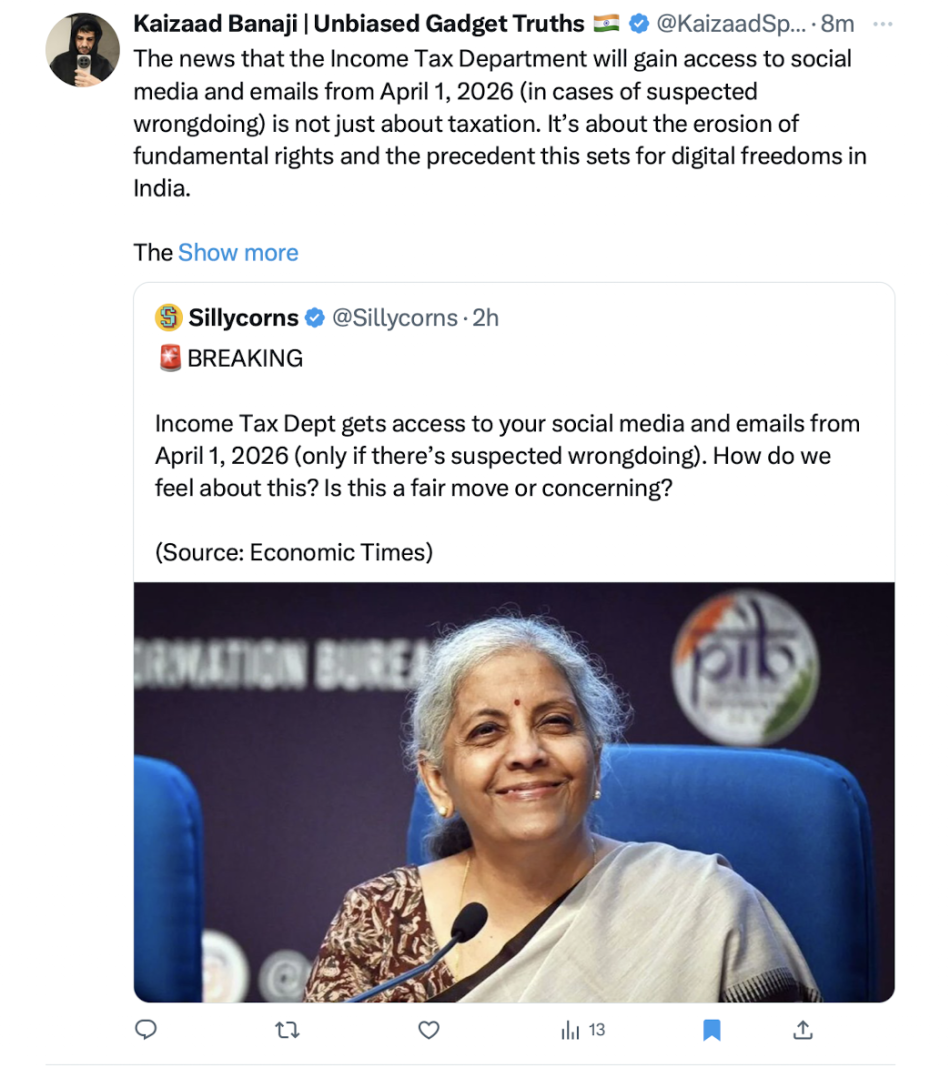Click the 8m timestamp of the tweet
Viewport: 950px width, 1068px height.
(x=837, y=24)
